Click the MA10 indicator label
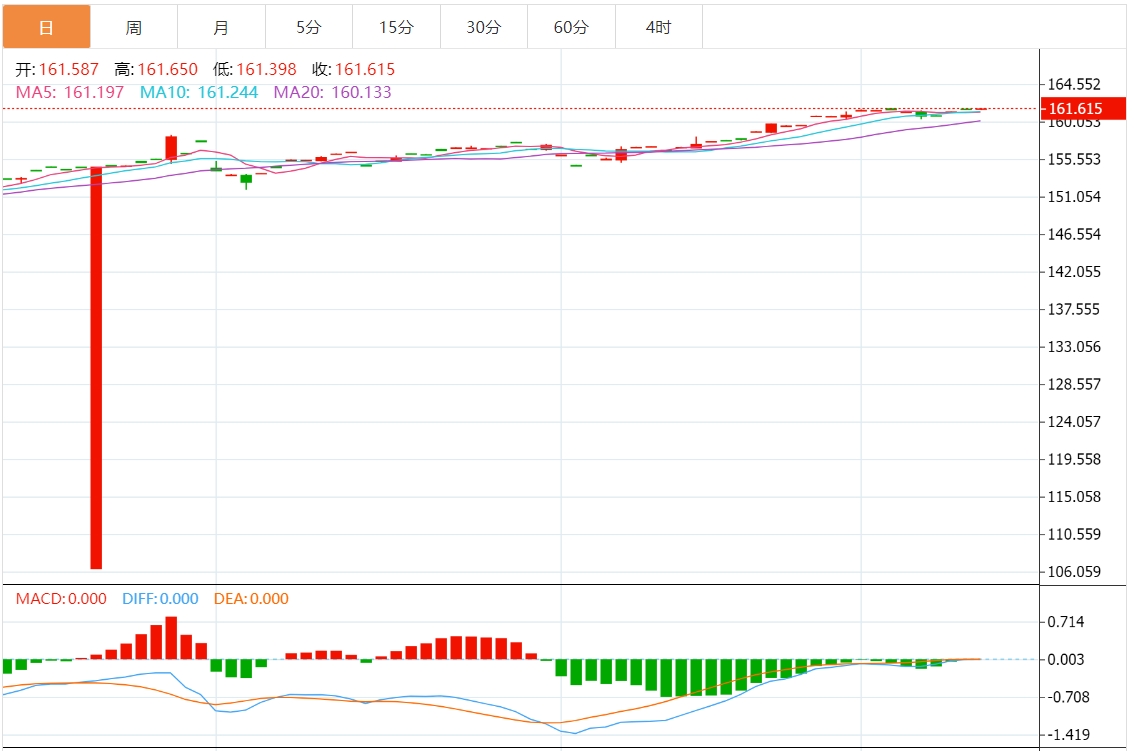Viewport: 1139px width, 751px height. (x=199, y=92)
